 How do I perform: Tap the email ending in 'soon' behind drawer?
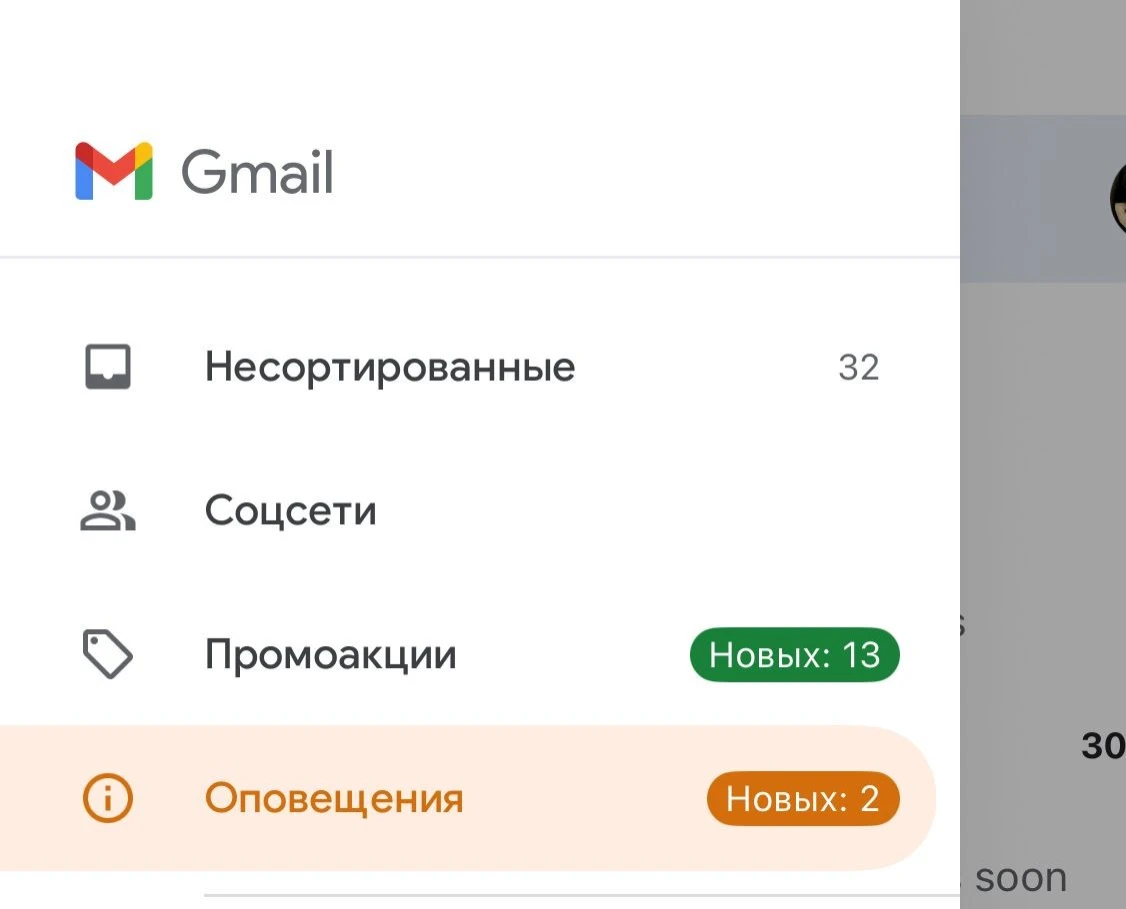point(1020,877)
